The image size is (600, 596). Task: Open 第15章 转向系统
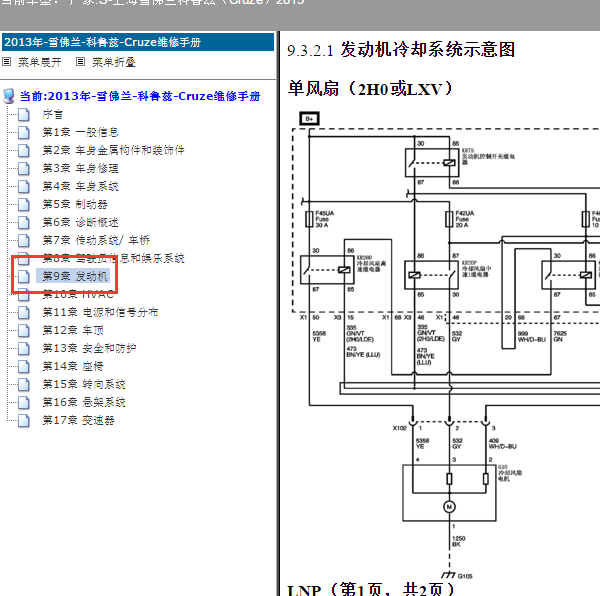click(x=84, y=384)
